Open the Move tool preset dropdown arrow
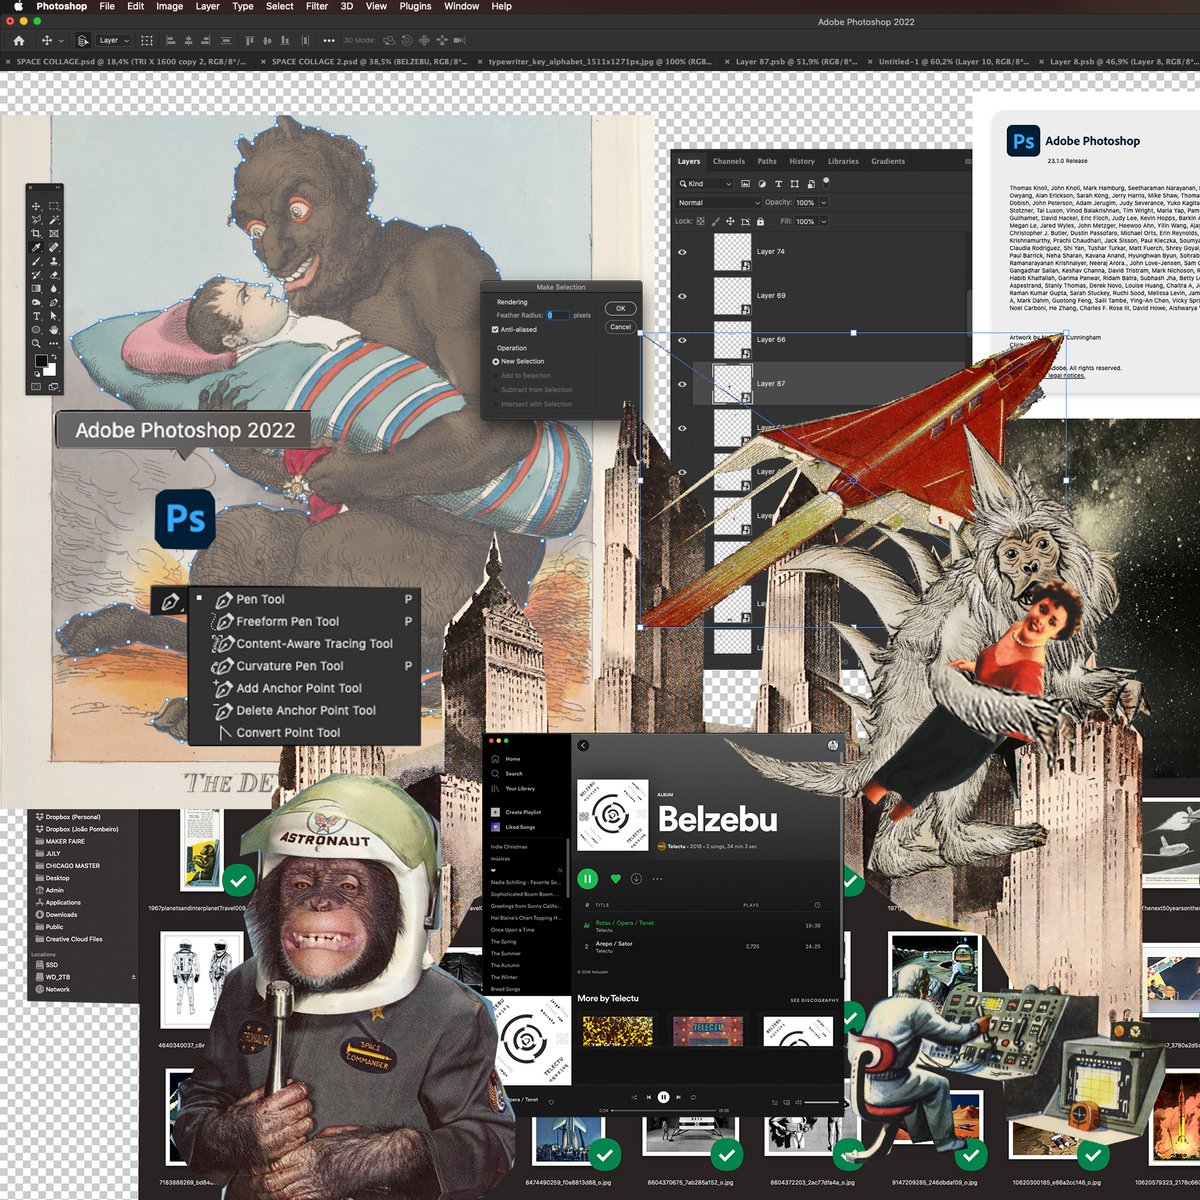Screen dimensions: 1200x1200 click(x=61, y=42)
